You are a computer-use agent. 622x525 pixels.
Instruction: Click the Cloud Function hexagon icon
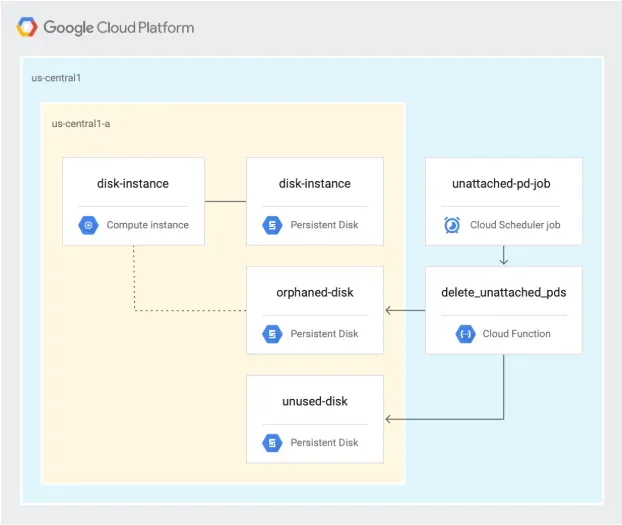coord(465,334)
